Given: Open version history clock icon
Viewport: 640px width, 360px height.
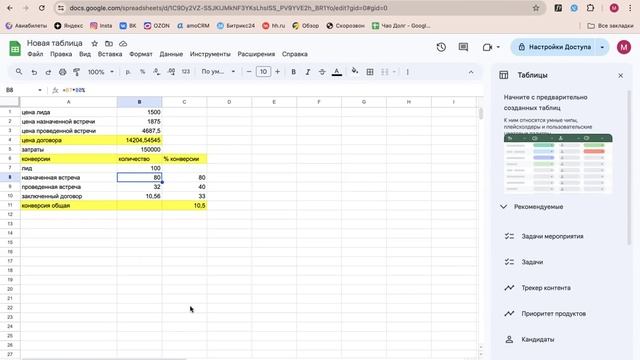Looking at the screenshot, I should point(441,47).
